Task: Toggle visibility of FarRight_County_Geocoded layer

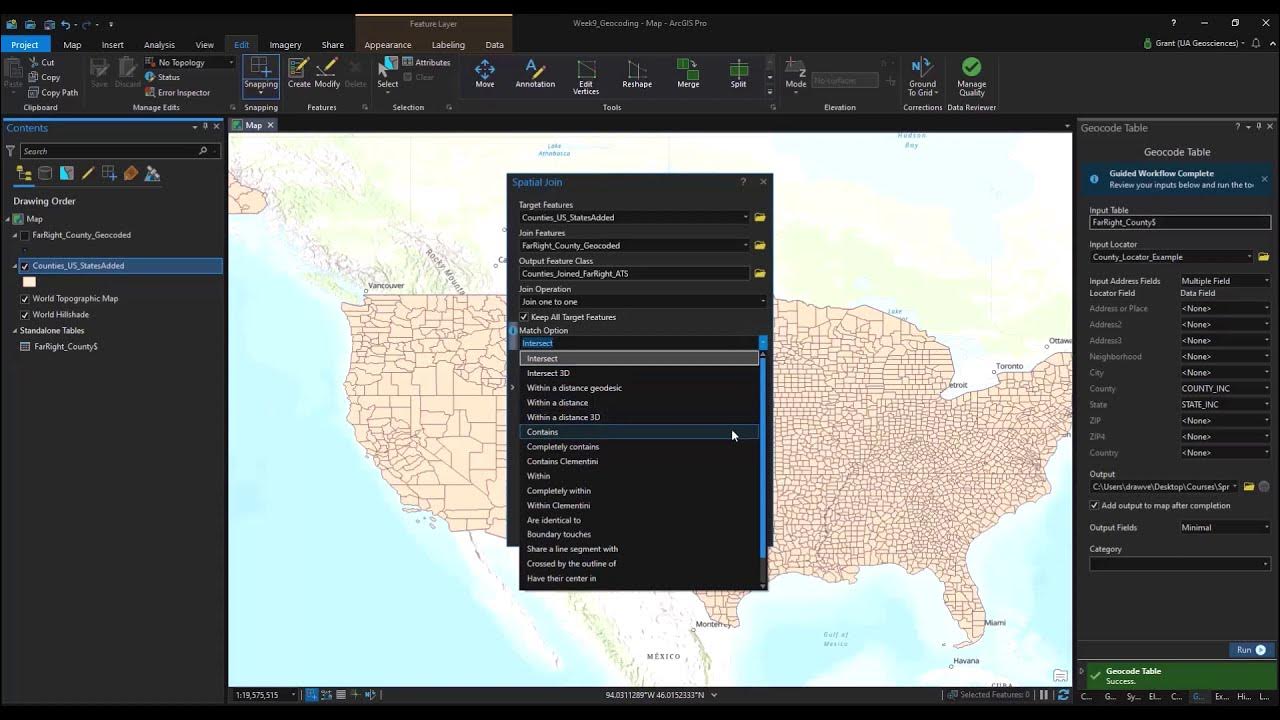Action: (x=25, y=236)
